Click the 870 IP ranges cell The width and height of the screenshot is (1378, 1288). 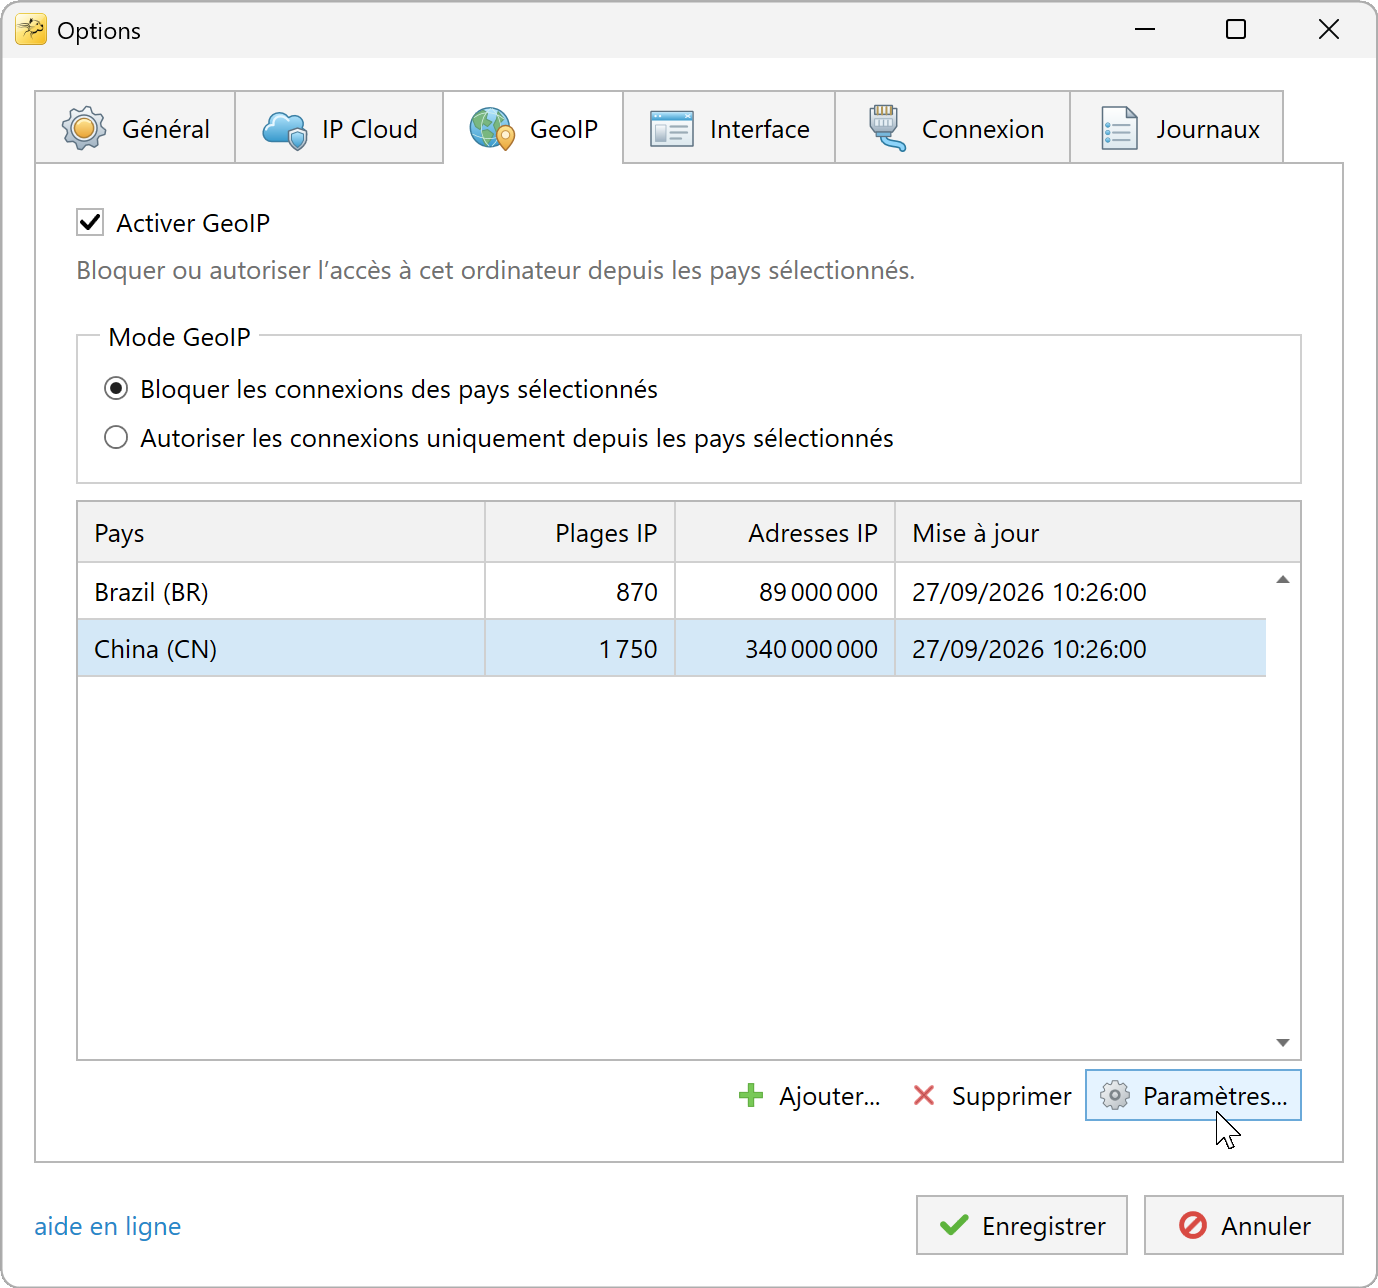coord(580,591)
